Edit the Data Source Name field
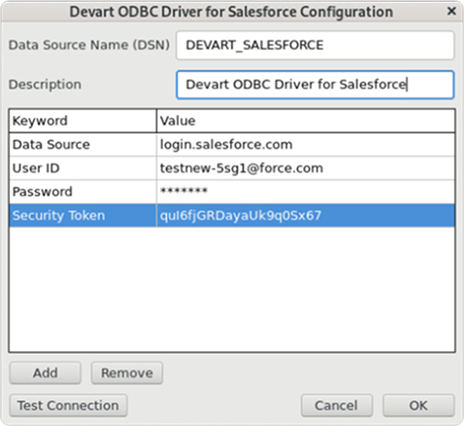The width and height of the screenshot is (464, 426). [315, 45]
